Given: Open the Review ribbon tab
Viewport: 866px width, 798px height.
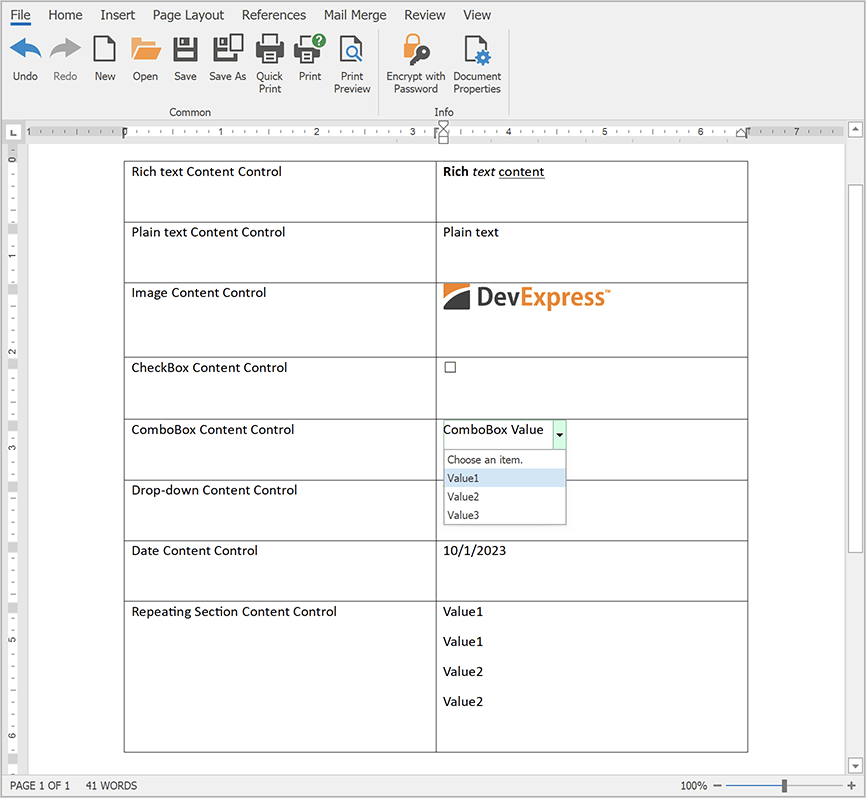Looking at the screenshot, I should [x=424, y=15].
